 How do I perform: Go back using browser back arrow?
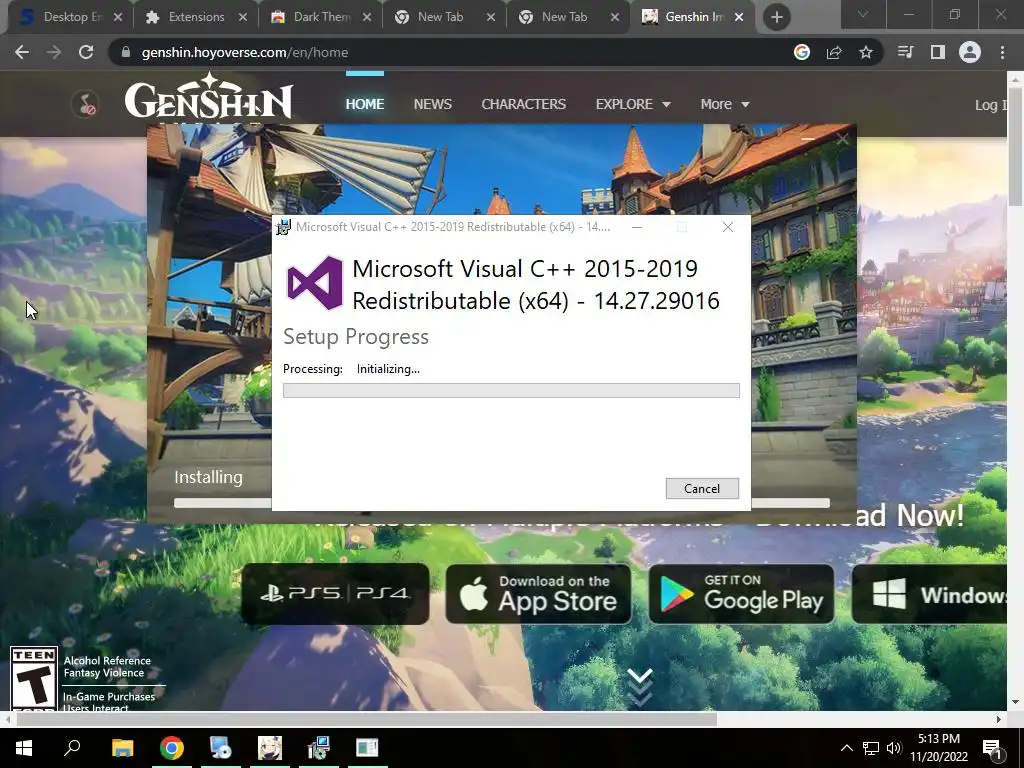[x=22, y=52]
